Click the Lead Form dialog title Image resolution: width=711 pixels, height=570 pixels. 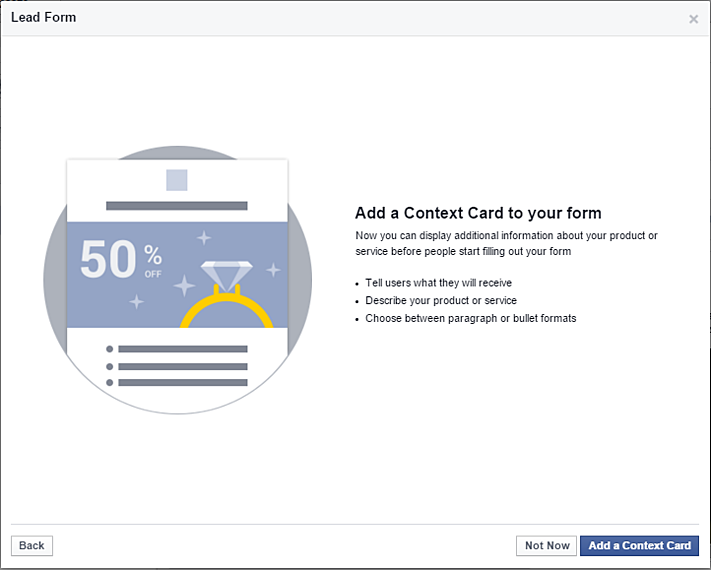(x=43, y=17)
